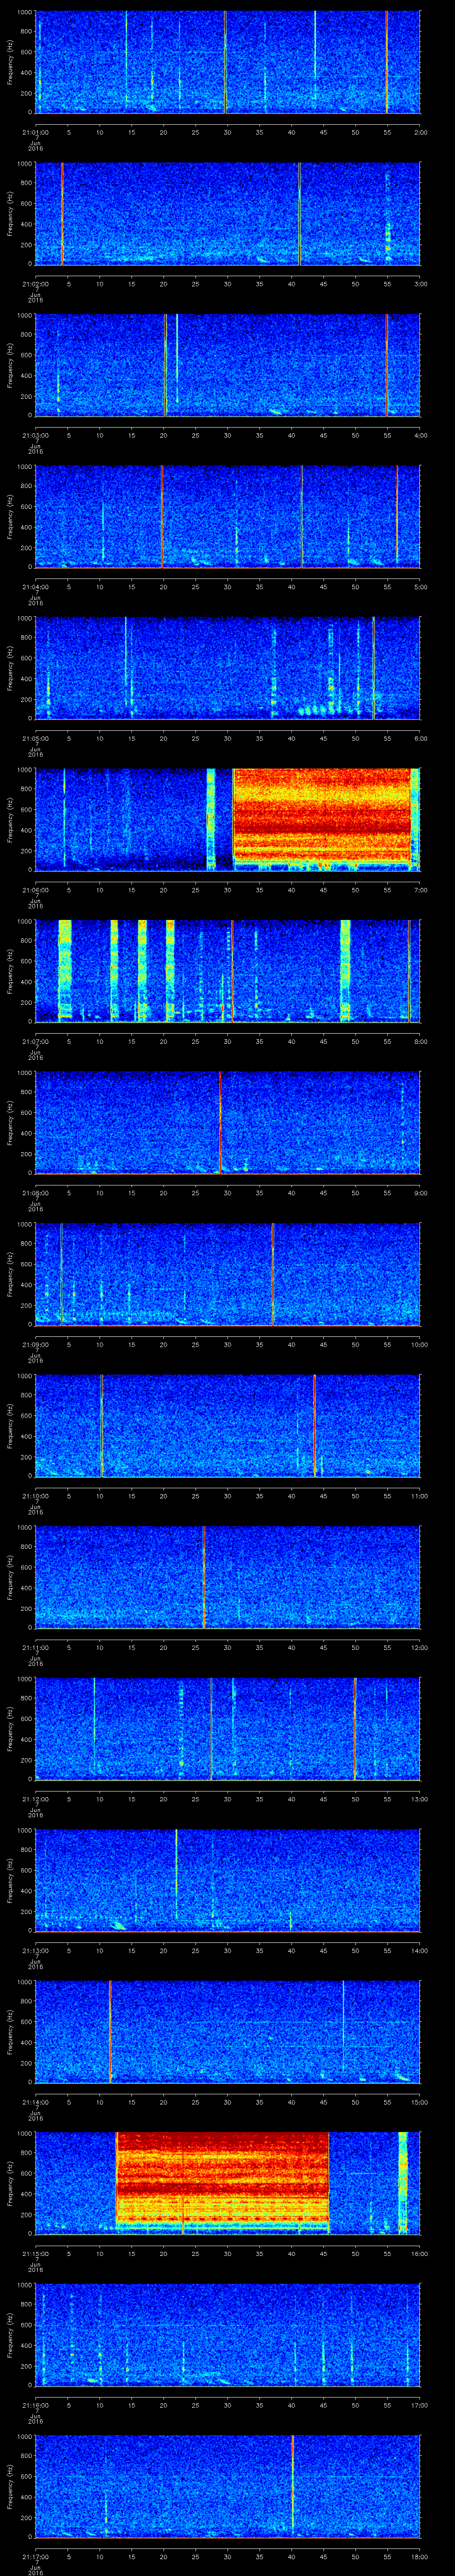Image resolution: width=455 pixels, height=2576 pixels.
Task: Click the 21:04:00 start time label
Action: point(35,586)
